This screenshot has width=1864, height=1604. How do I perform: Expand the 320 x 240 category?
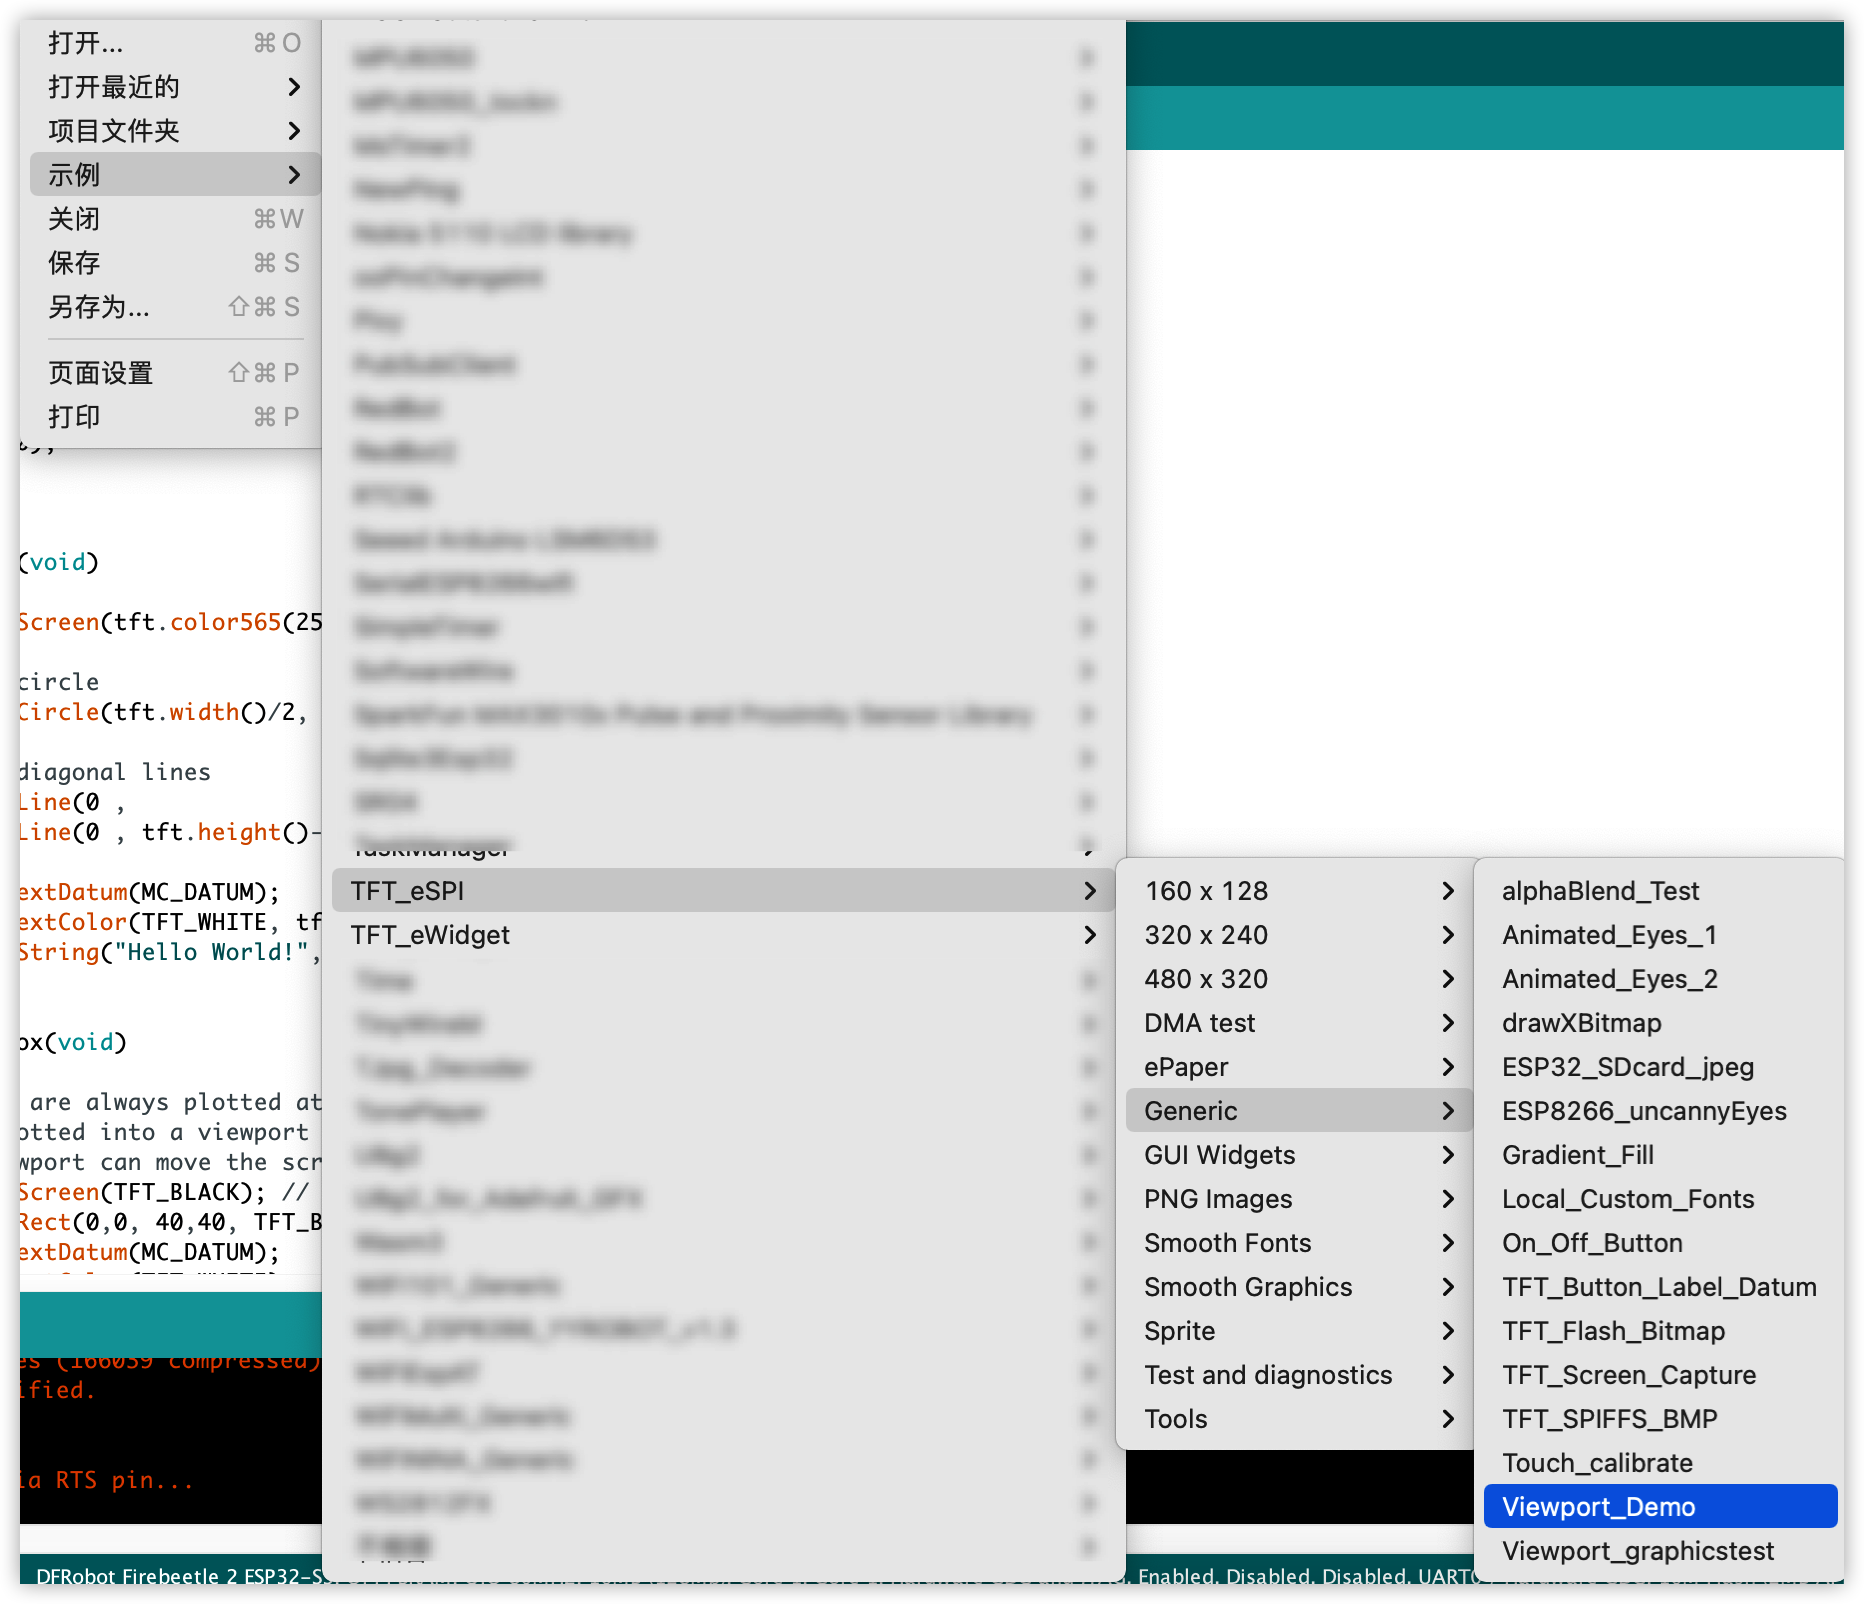tap(1298, 935)
